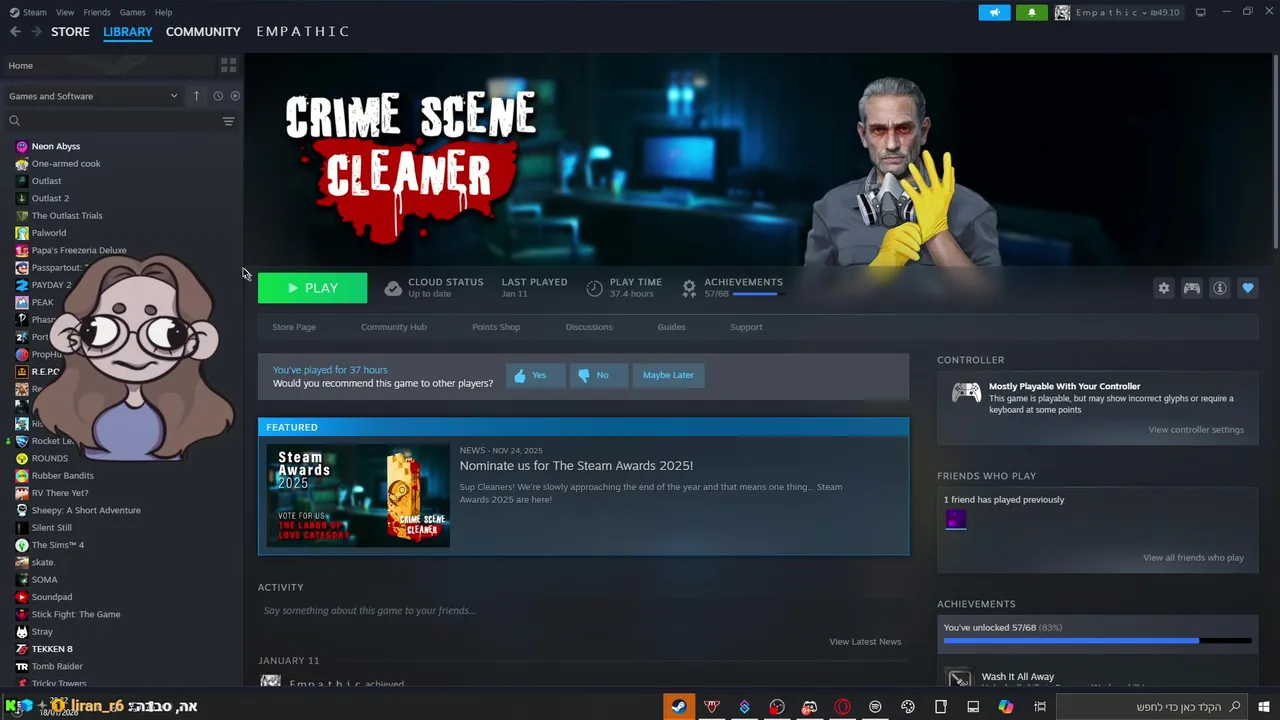Expand the Games and Software dropdown

pyautogui.click(x=93, y=96)
